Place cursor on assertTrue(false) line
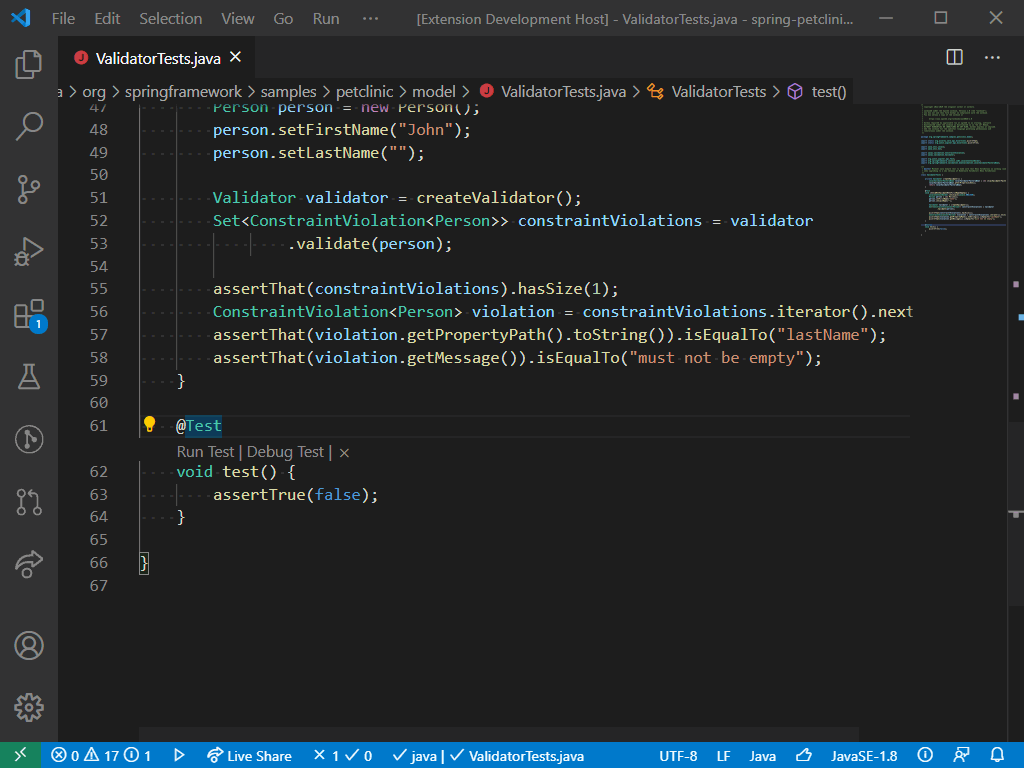 tap(295, 494)
